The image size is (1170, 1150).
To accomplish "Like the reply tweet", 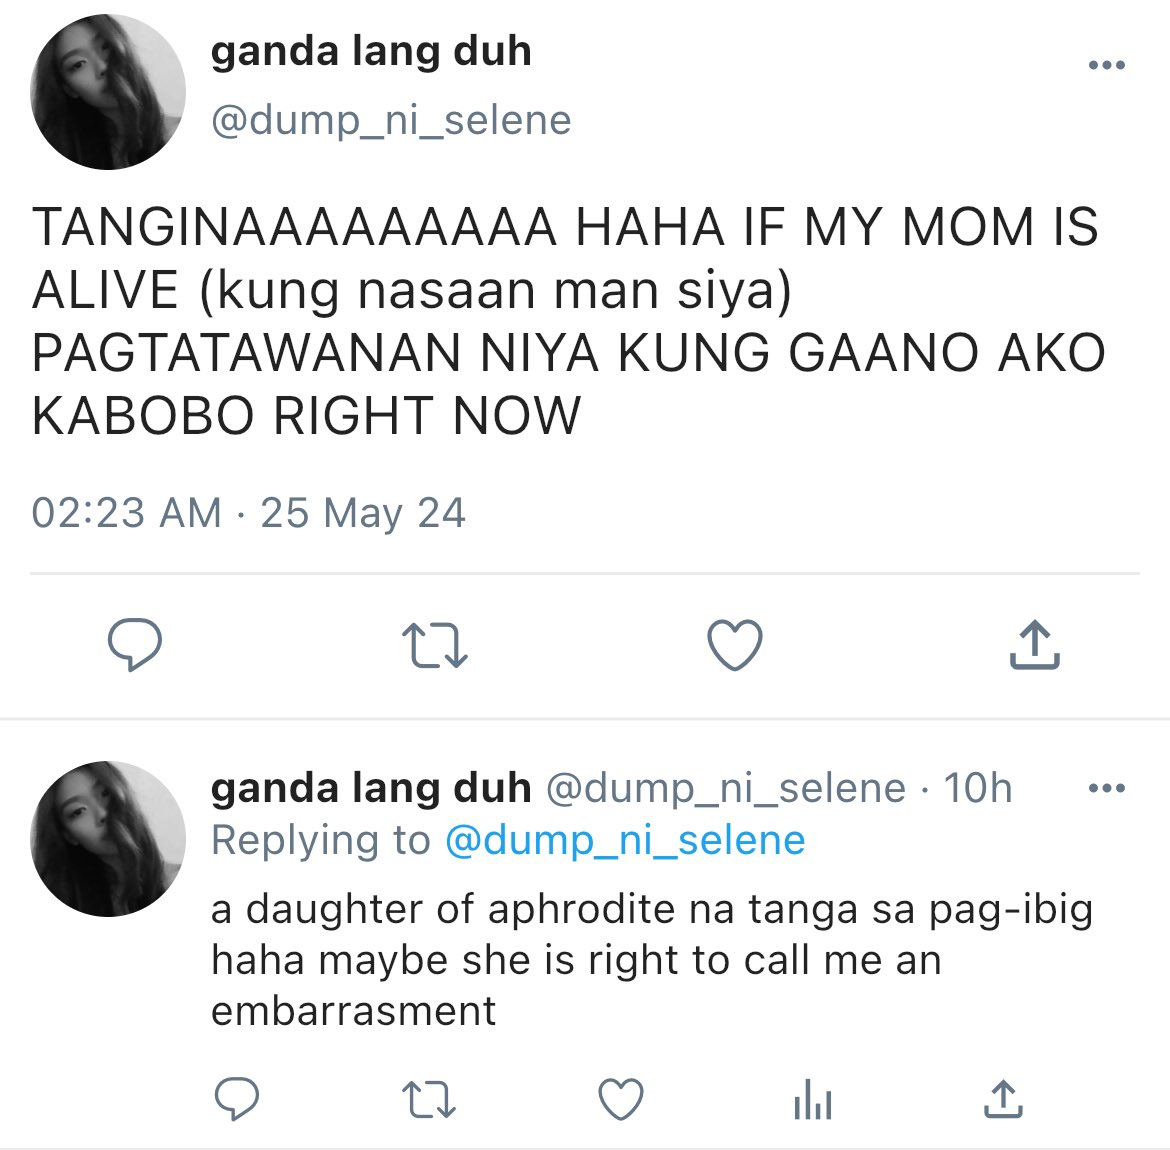I will click(621, 1099).
